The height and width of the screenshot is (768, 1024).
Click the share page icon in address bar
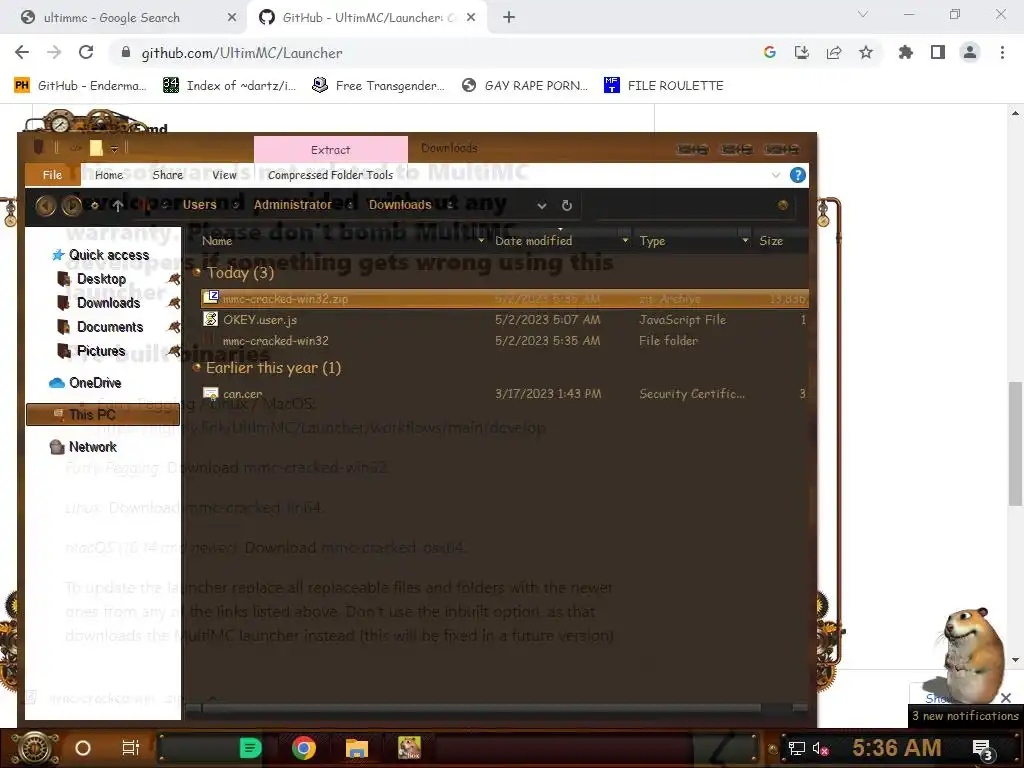click(834, 52)
